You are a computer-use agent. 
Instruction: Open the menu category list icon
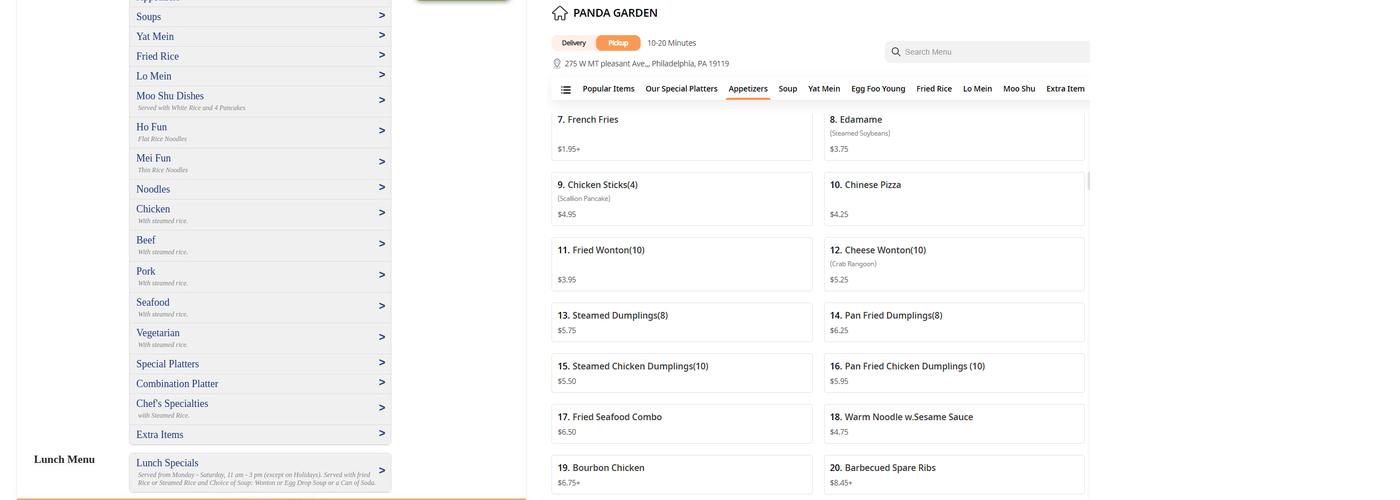click(566, 89)
